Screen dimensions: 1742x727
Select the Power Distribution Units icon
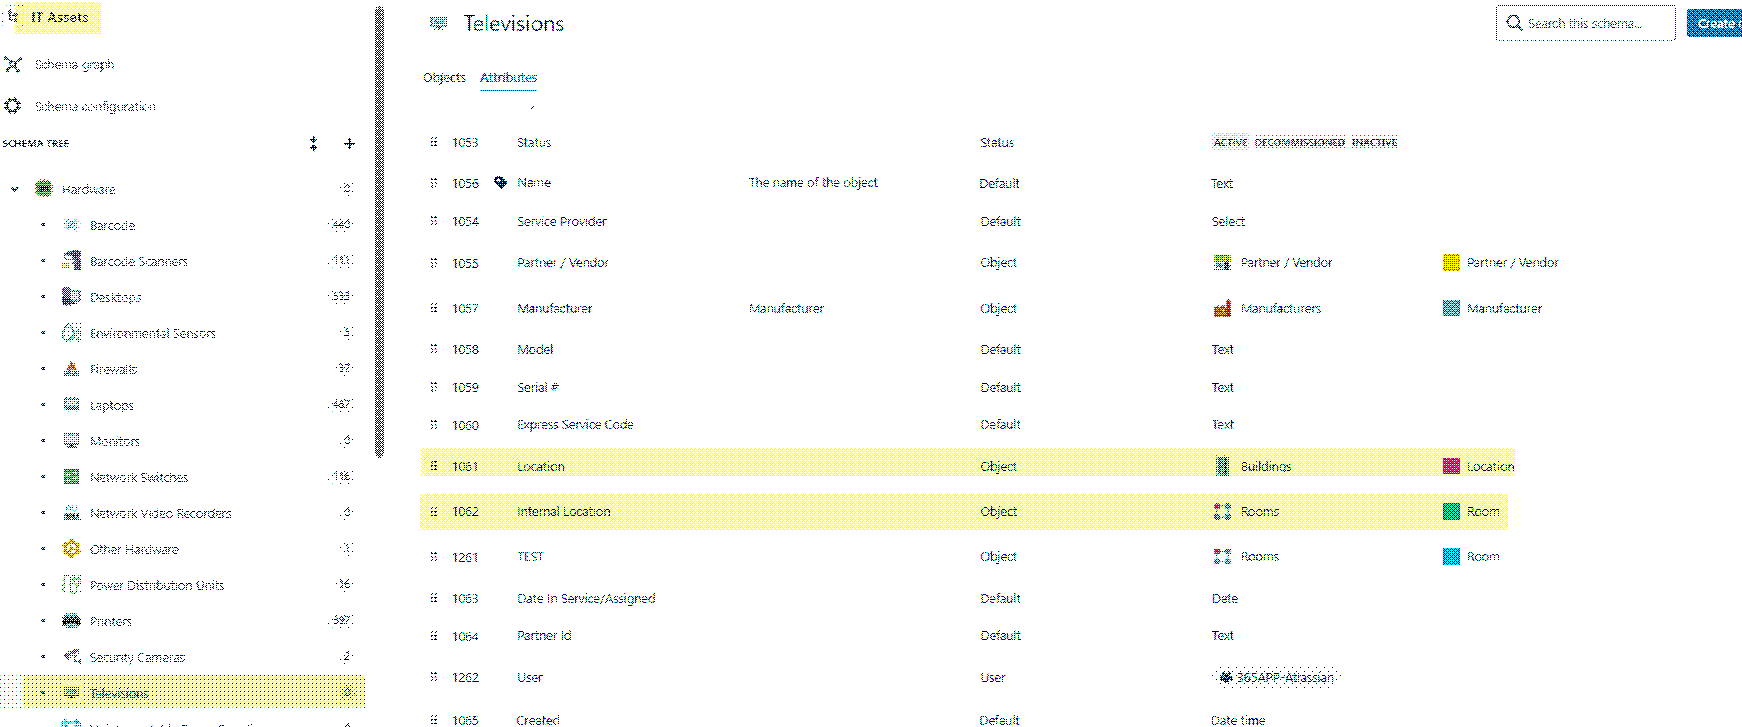pos(72,585)
